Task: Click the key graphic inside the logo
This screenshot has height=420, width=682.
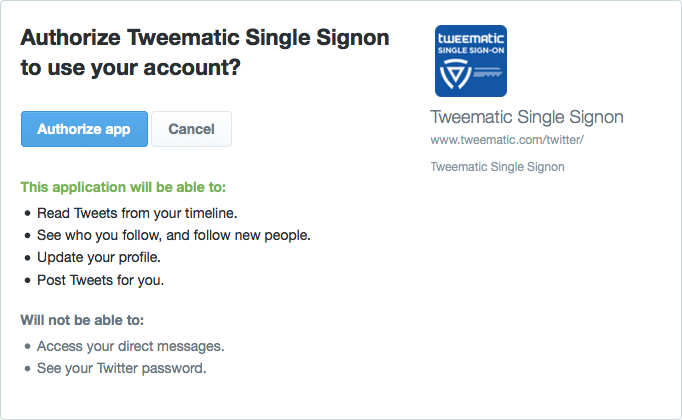Action: coord(488,73)
